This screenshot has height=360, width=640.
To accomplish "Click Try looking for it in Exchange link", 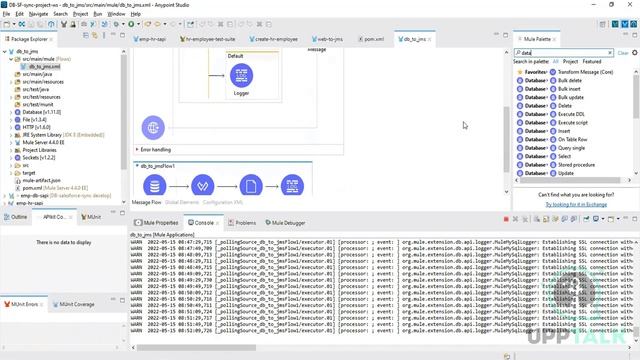I will [x=576, y=204].
